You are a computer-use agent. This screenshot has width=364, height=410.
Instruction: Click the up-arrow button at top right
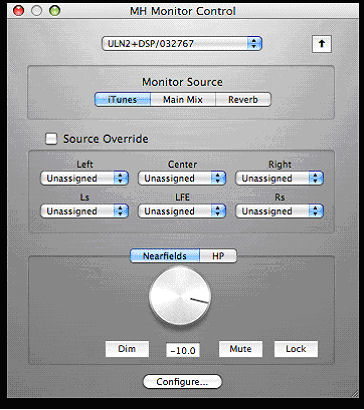click(x=322, y=44)
